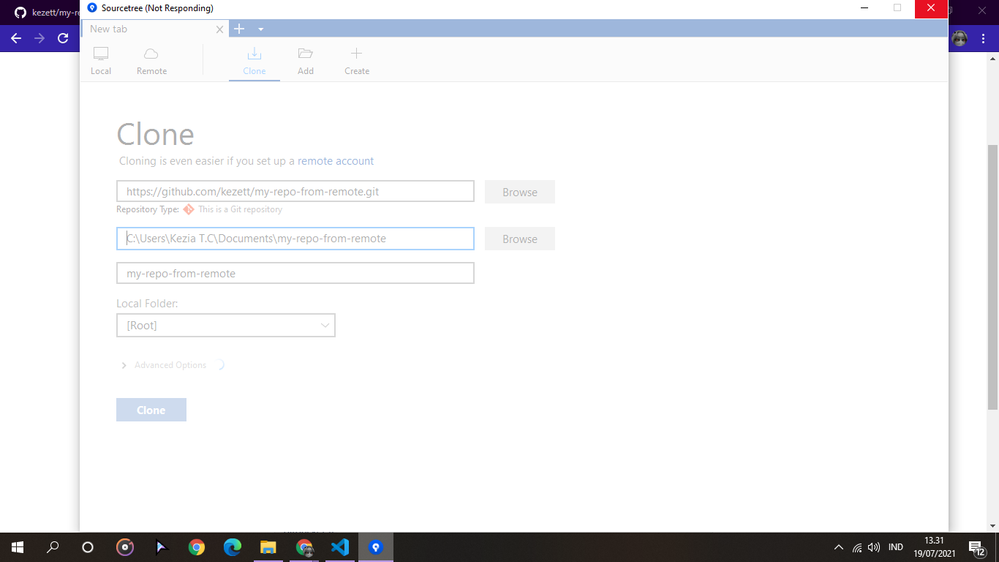Reload the browser page

pyautogui.click(x=63, y=38)
